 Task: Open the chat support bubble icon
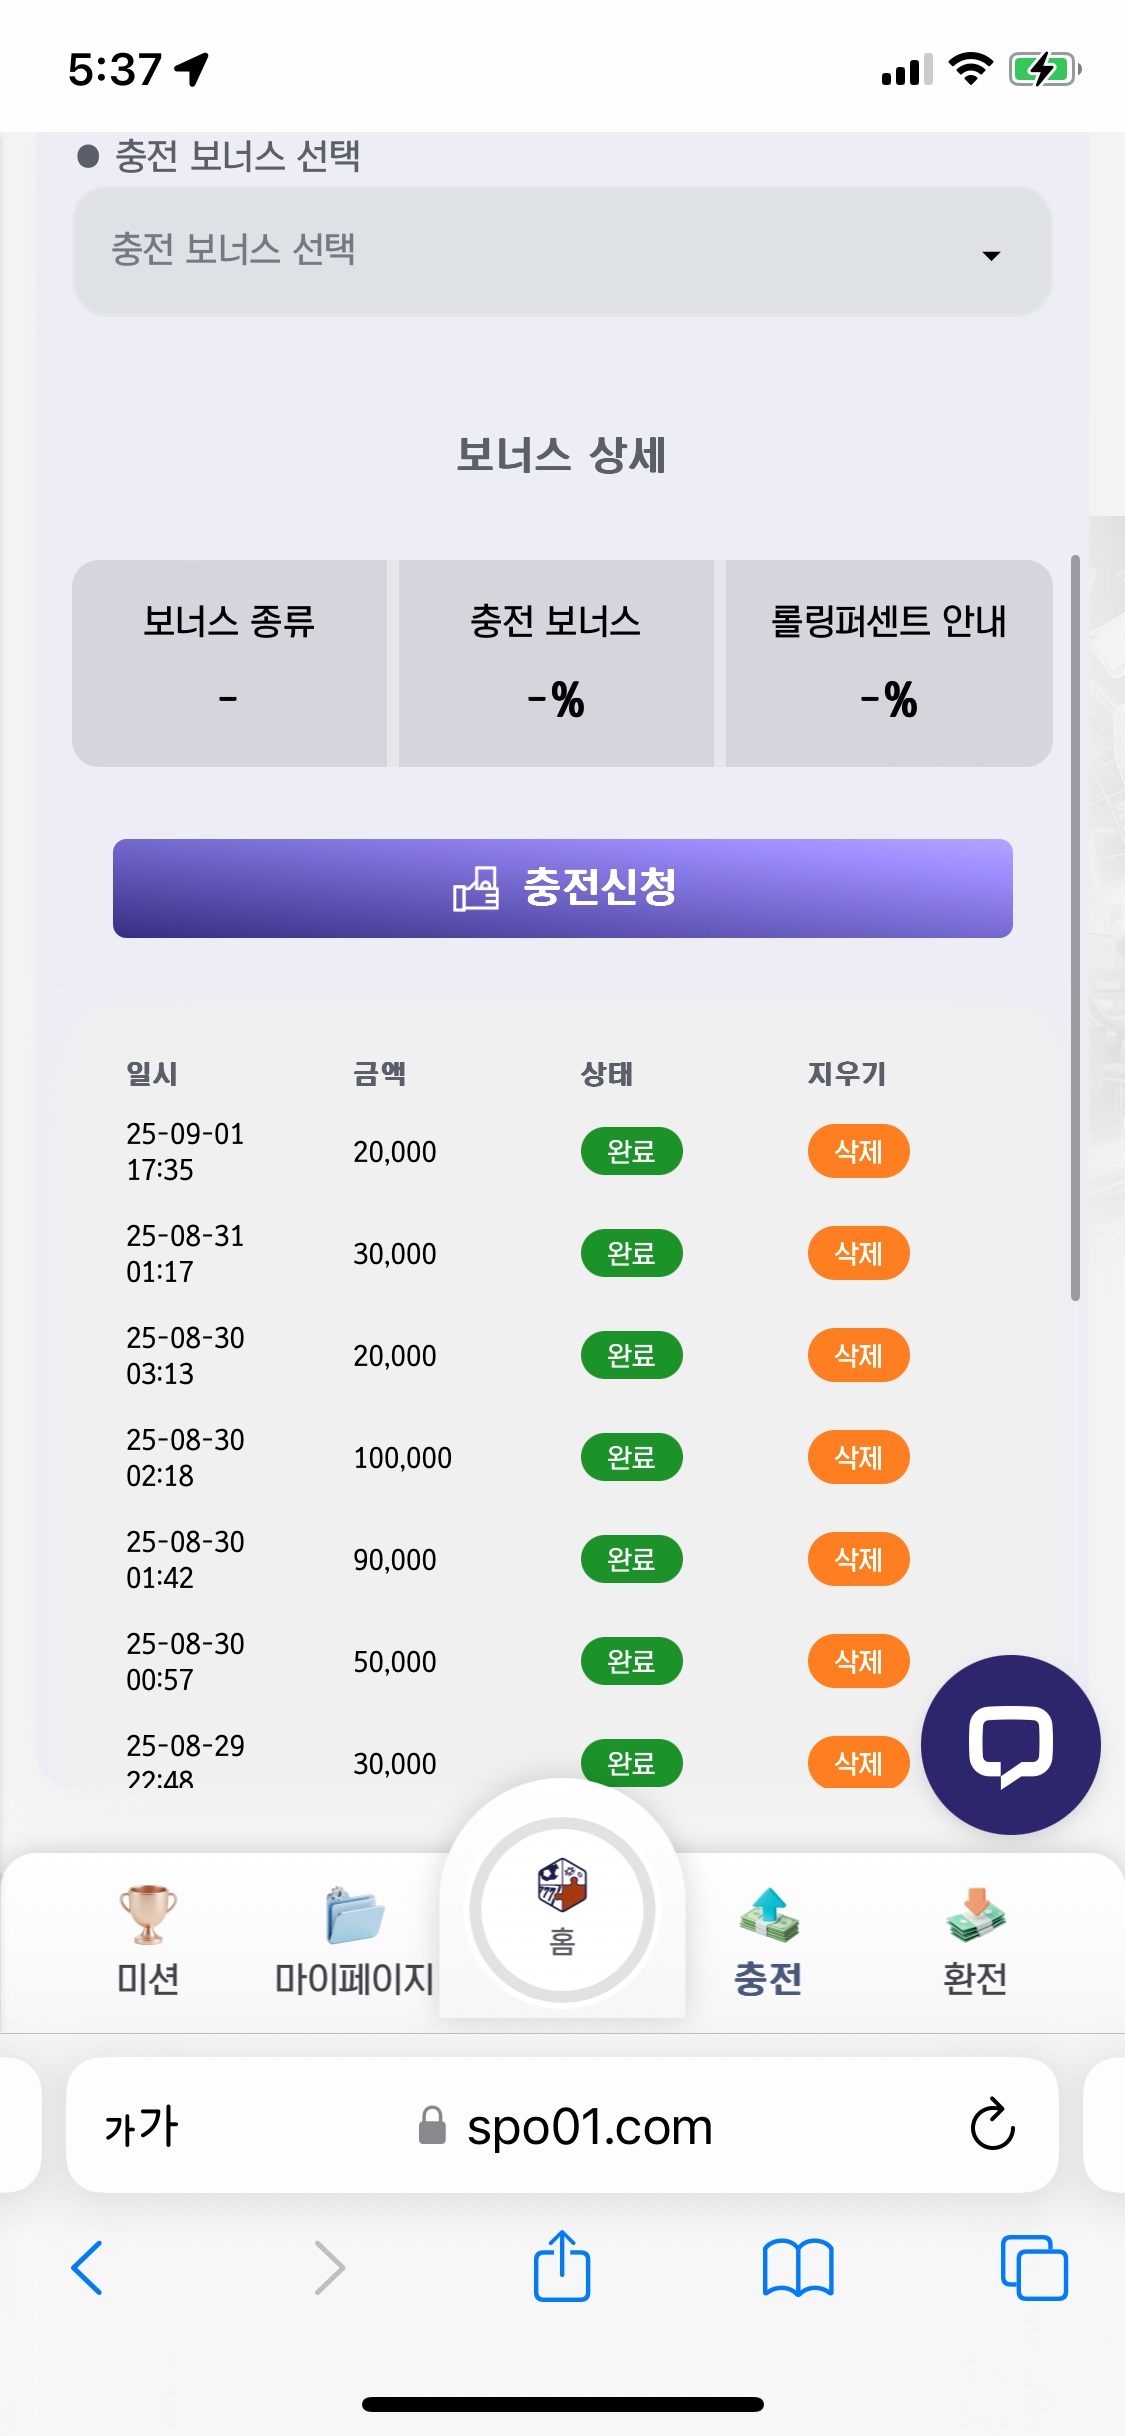[1010, 1745]
